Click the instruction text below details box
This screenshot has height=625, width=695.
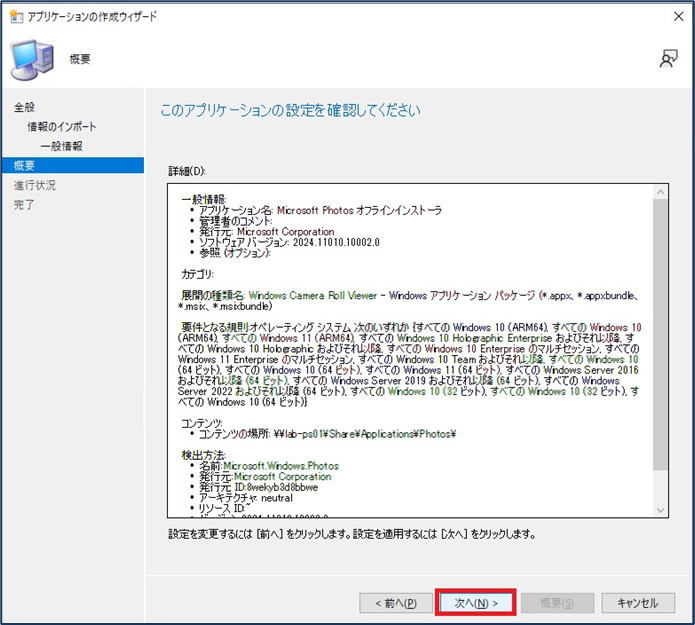(x=352, y=535)
